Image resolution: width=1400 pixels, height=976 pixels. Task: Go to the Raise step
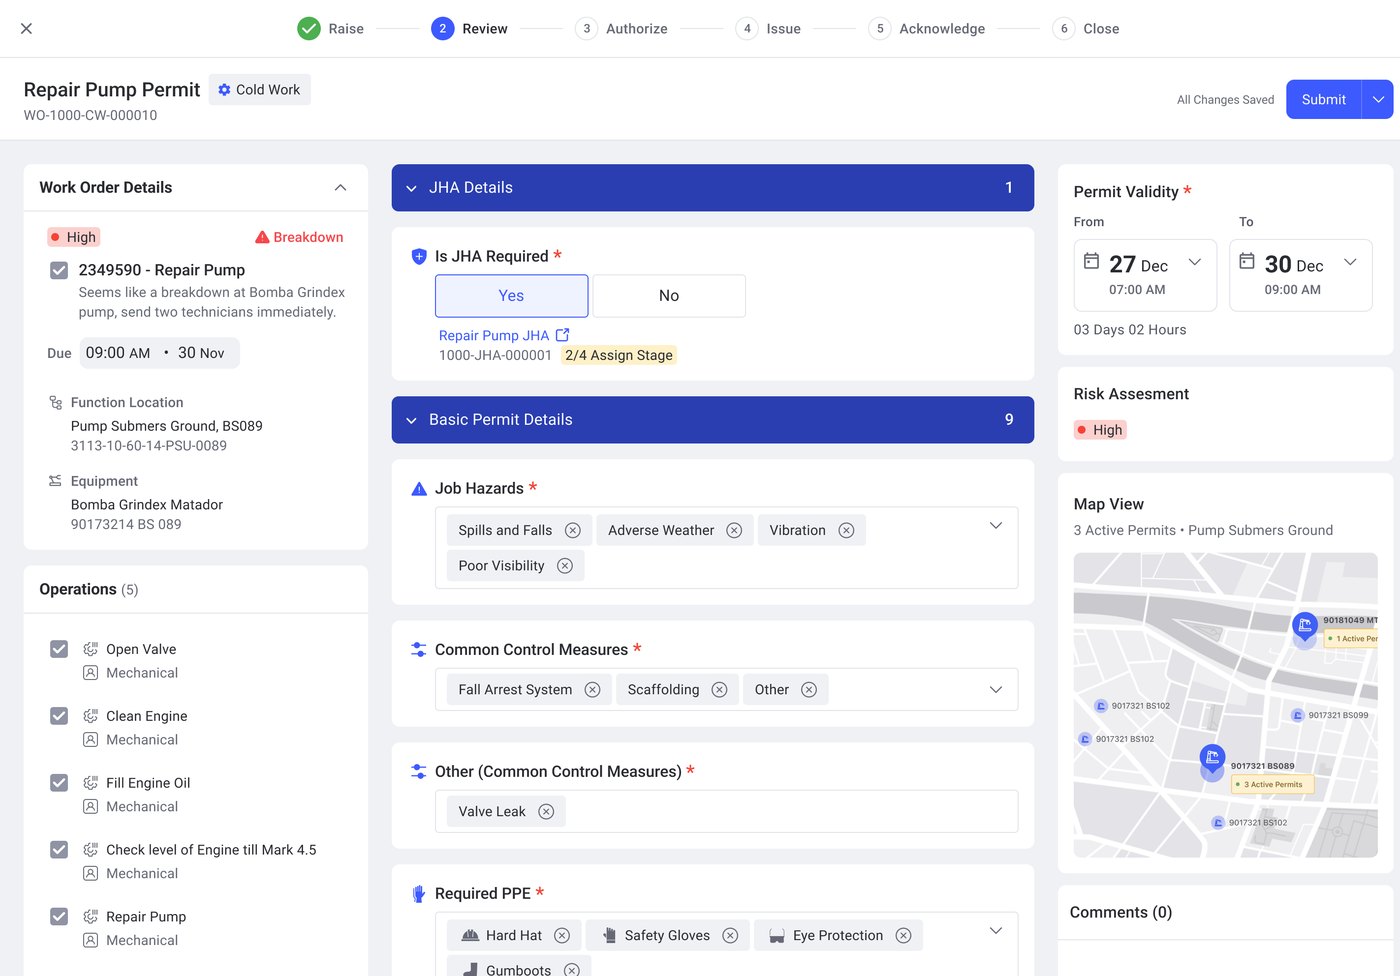point(330,29)
